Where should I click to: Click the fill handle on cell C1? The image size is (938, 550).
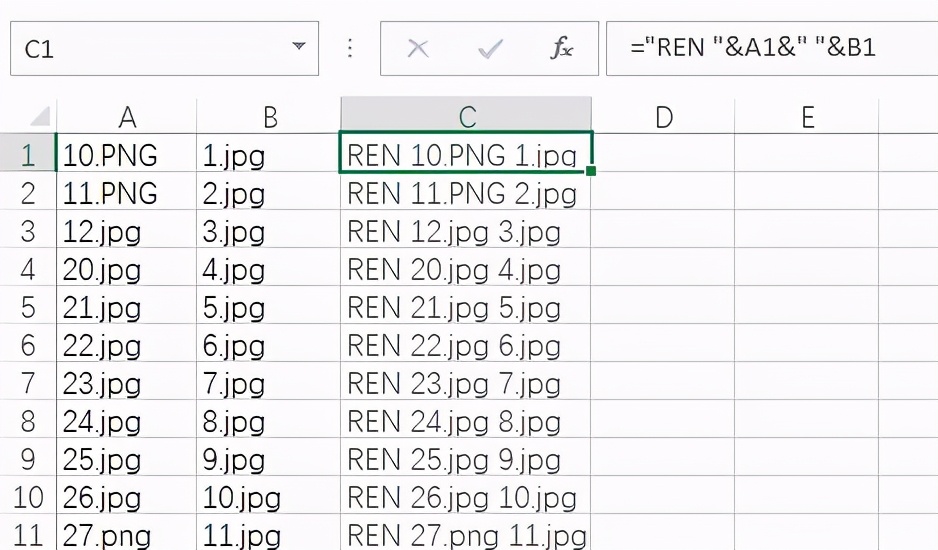click(x=591, y=171)
